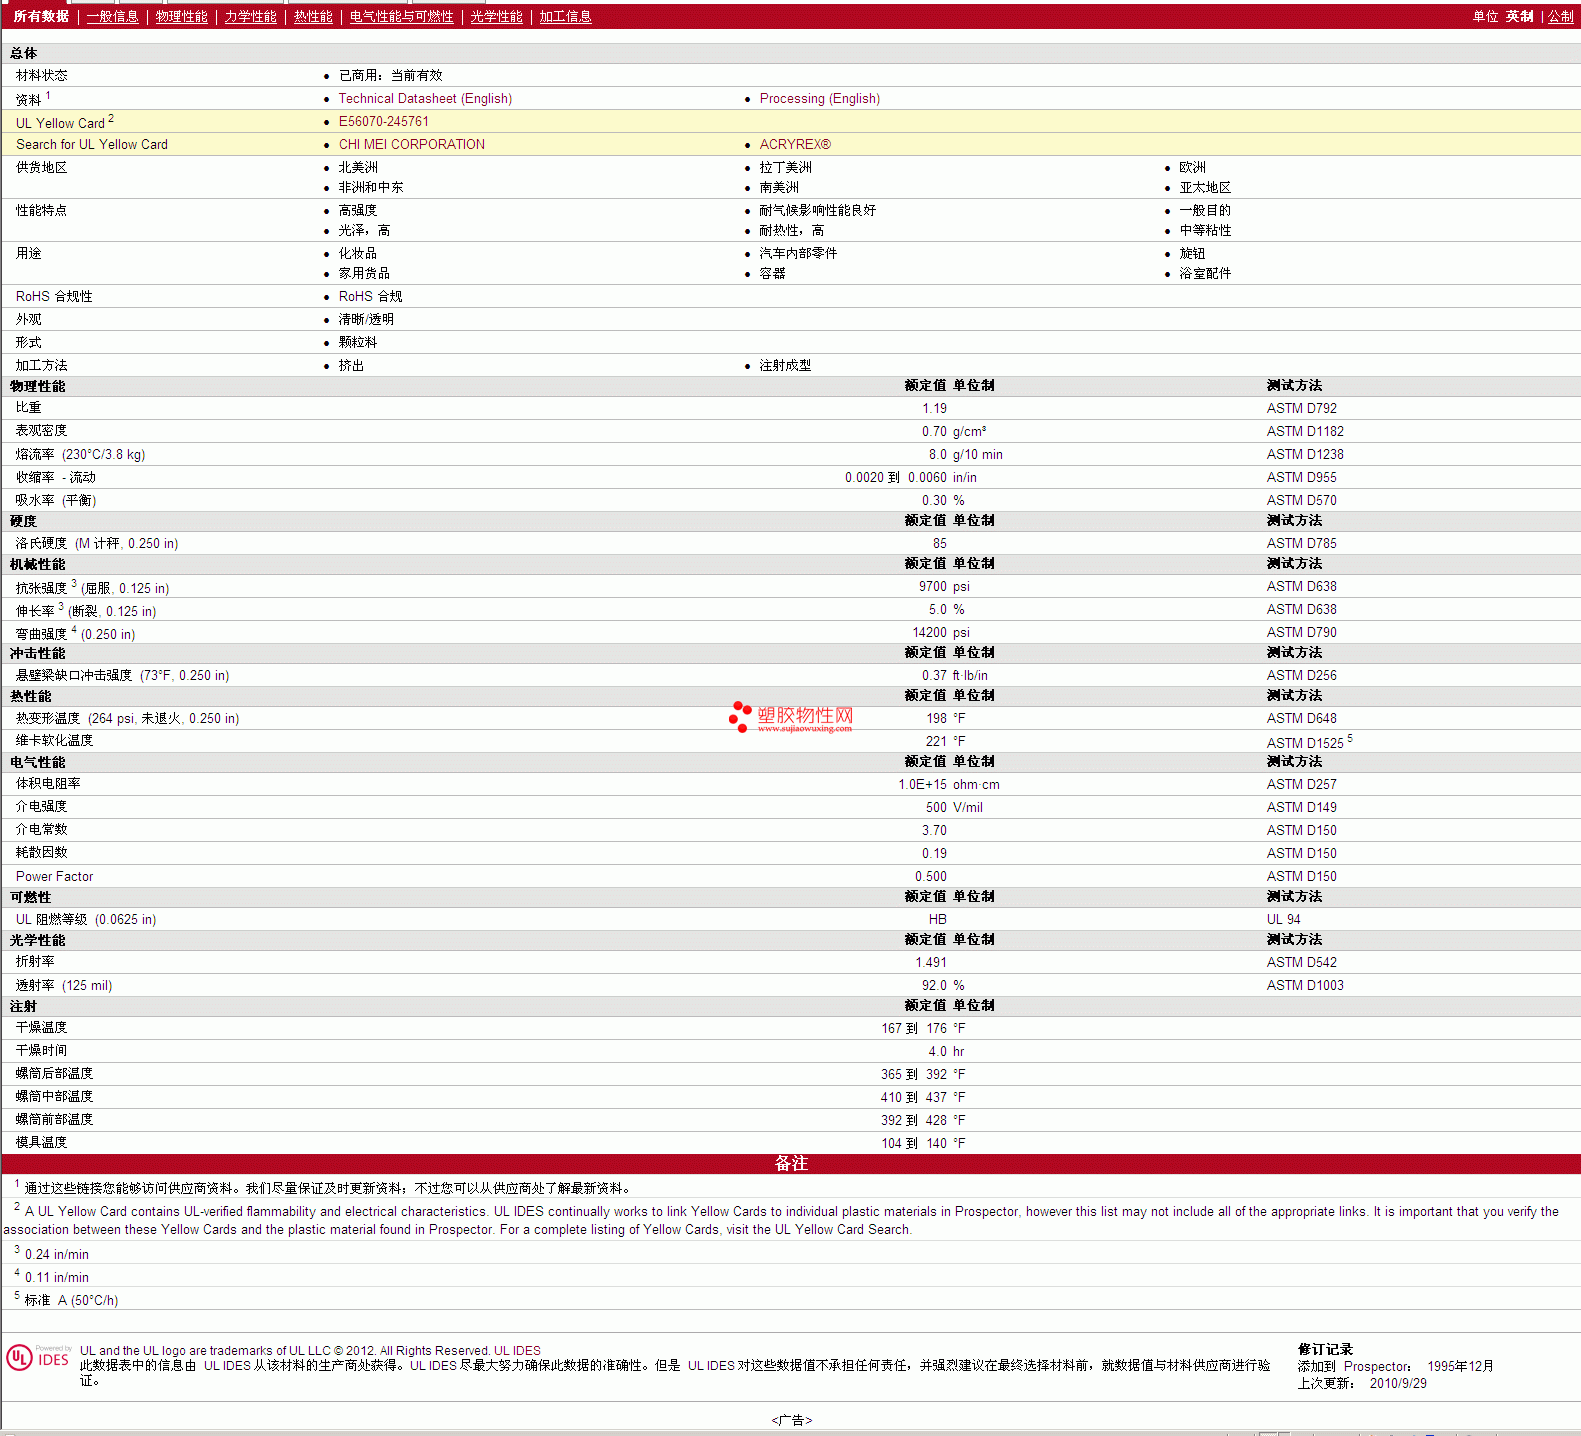This screenshot has height=1436, width=1581.
Task: Click the UL Yellow Card row label
Action: tap(60, 123)
